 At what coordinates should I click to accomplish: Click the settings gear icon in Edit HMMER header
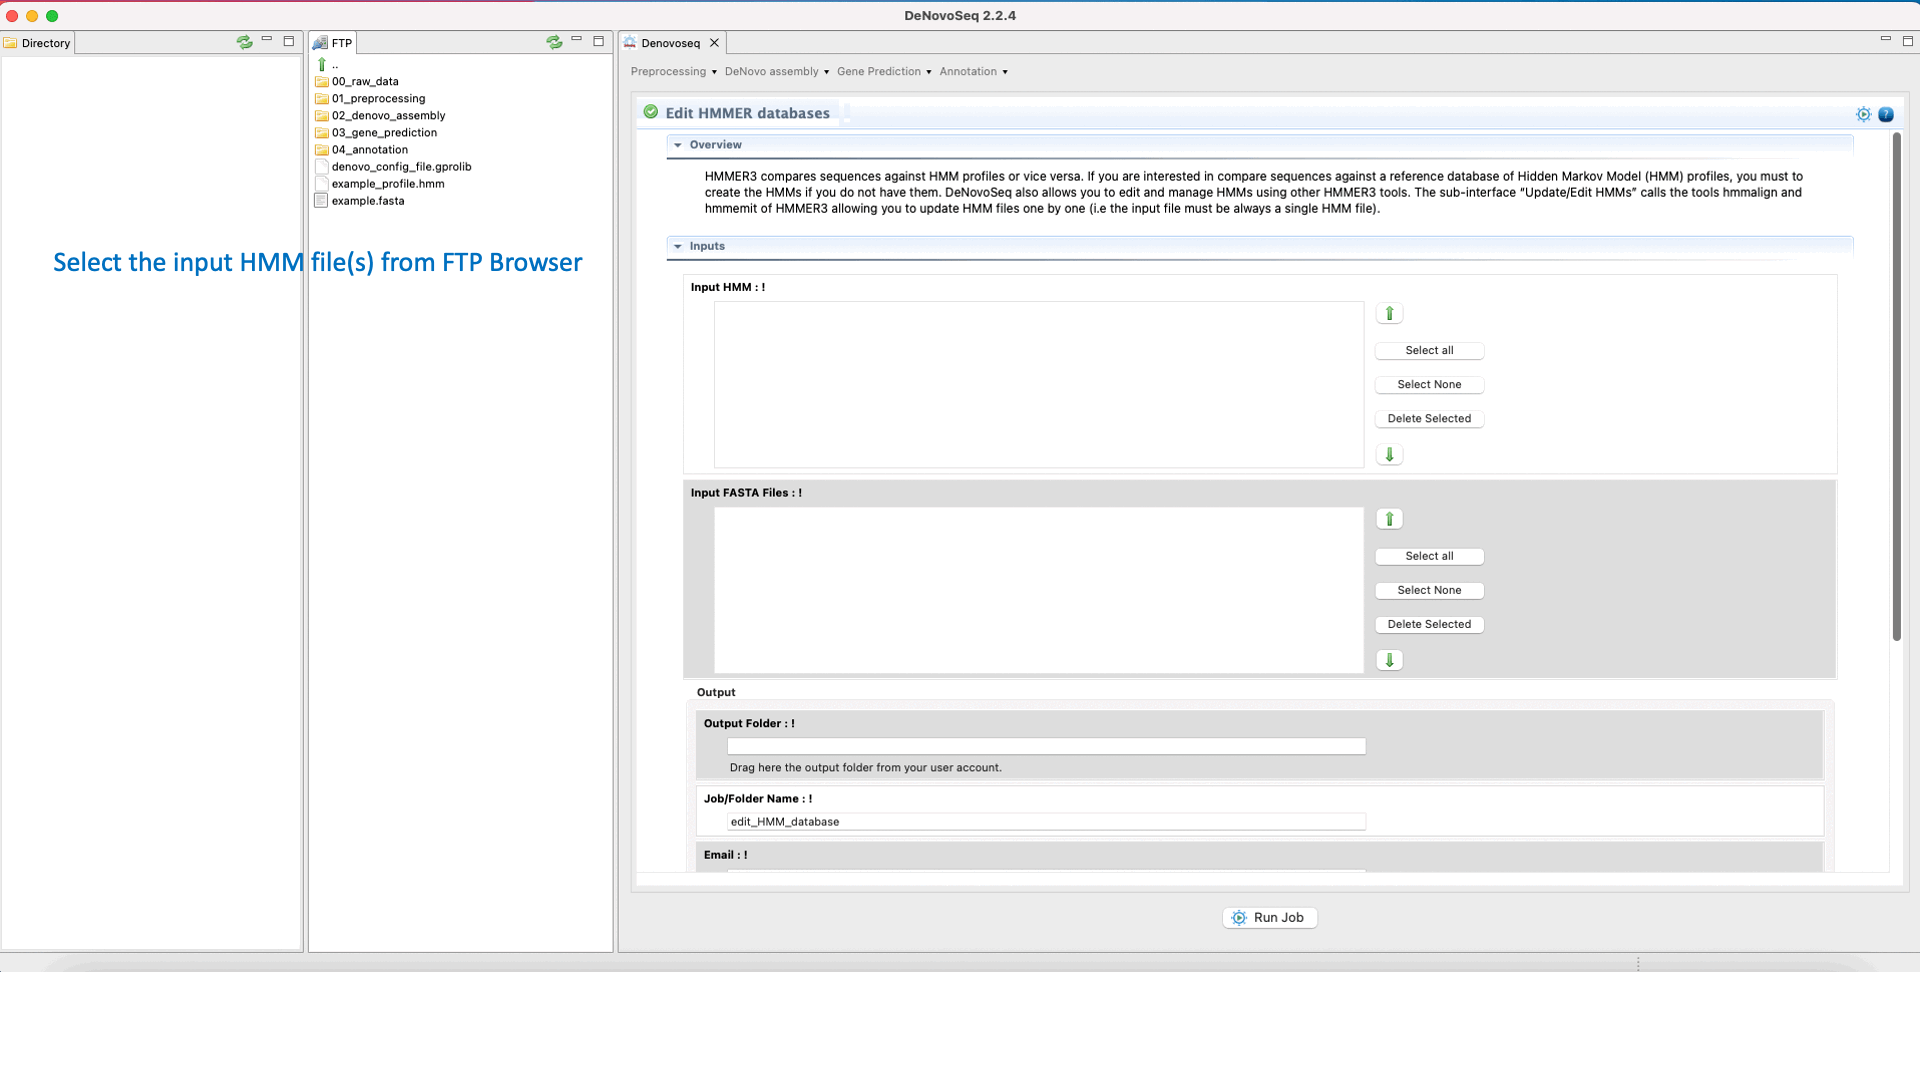pyautogui.click(x=1863, y=114)
